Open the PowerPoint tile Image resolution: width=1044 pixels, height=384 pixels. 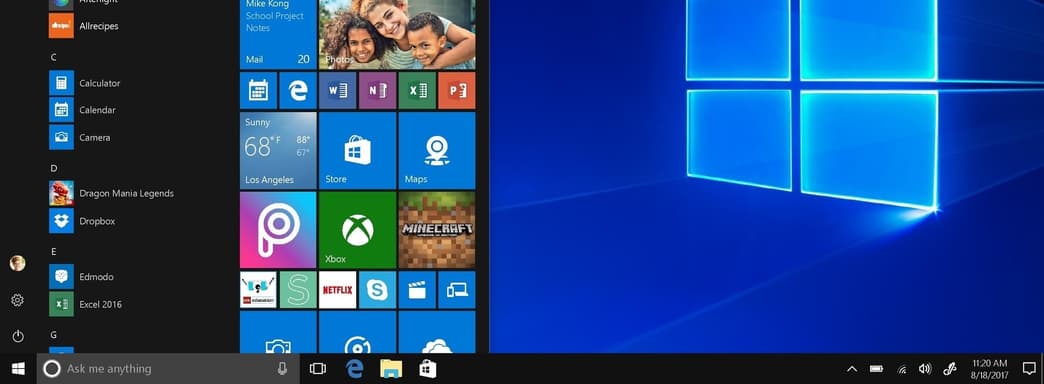(x=457, y=91)
